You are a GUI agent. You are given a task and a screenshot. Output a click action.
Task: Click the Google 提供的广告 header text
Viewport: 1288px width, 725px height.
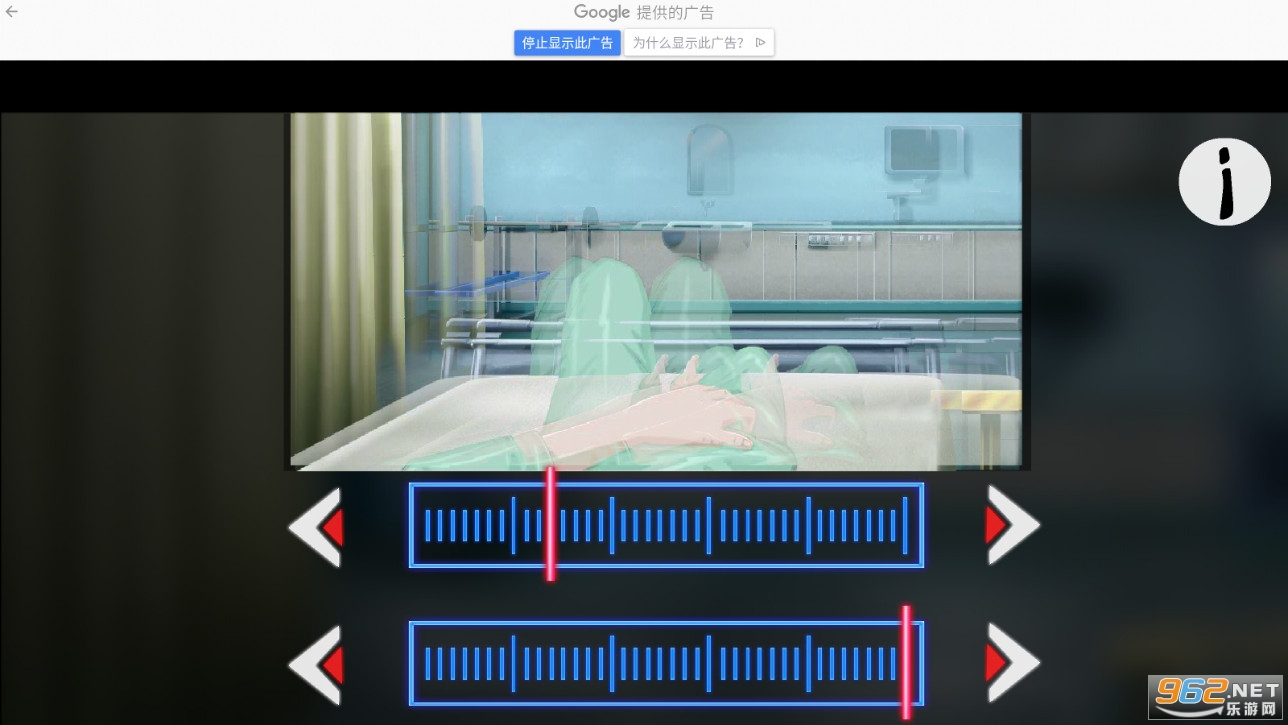[x=643, y=13]
